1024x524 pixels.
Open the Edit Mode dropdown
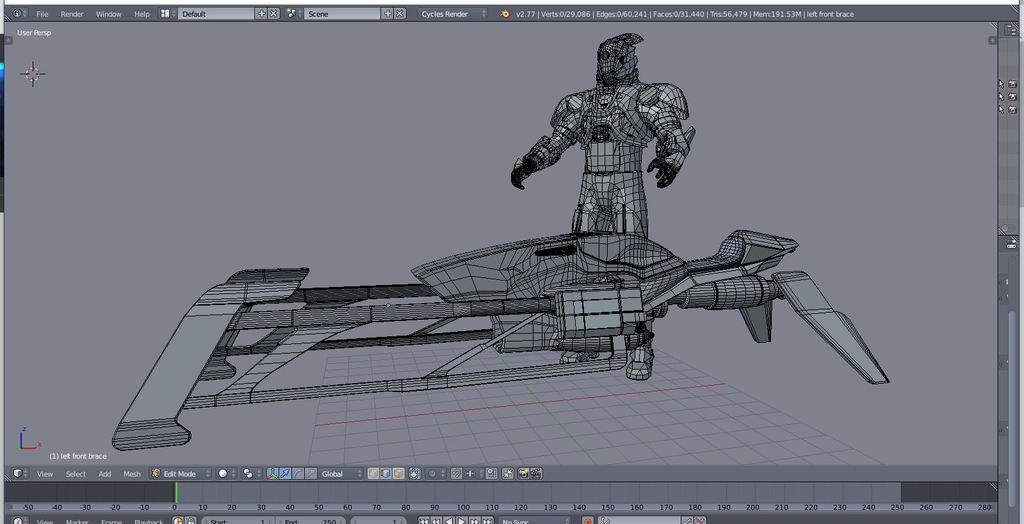pyautogui.click(x=181, y=473)
